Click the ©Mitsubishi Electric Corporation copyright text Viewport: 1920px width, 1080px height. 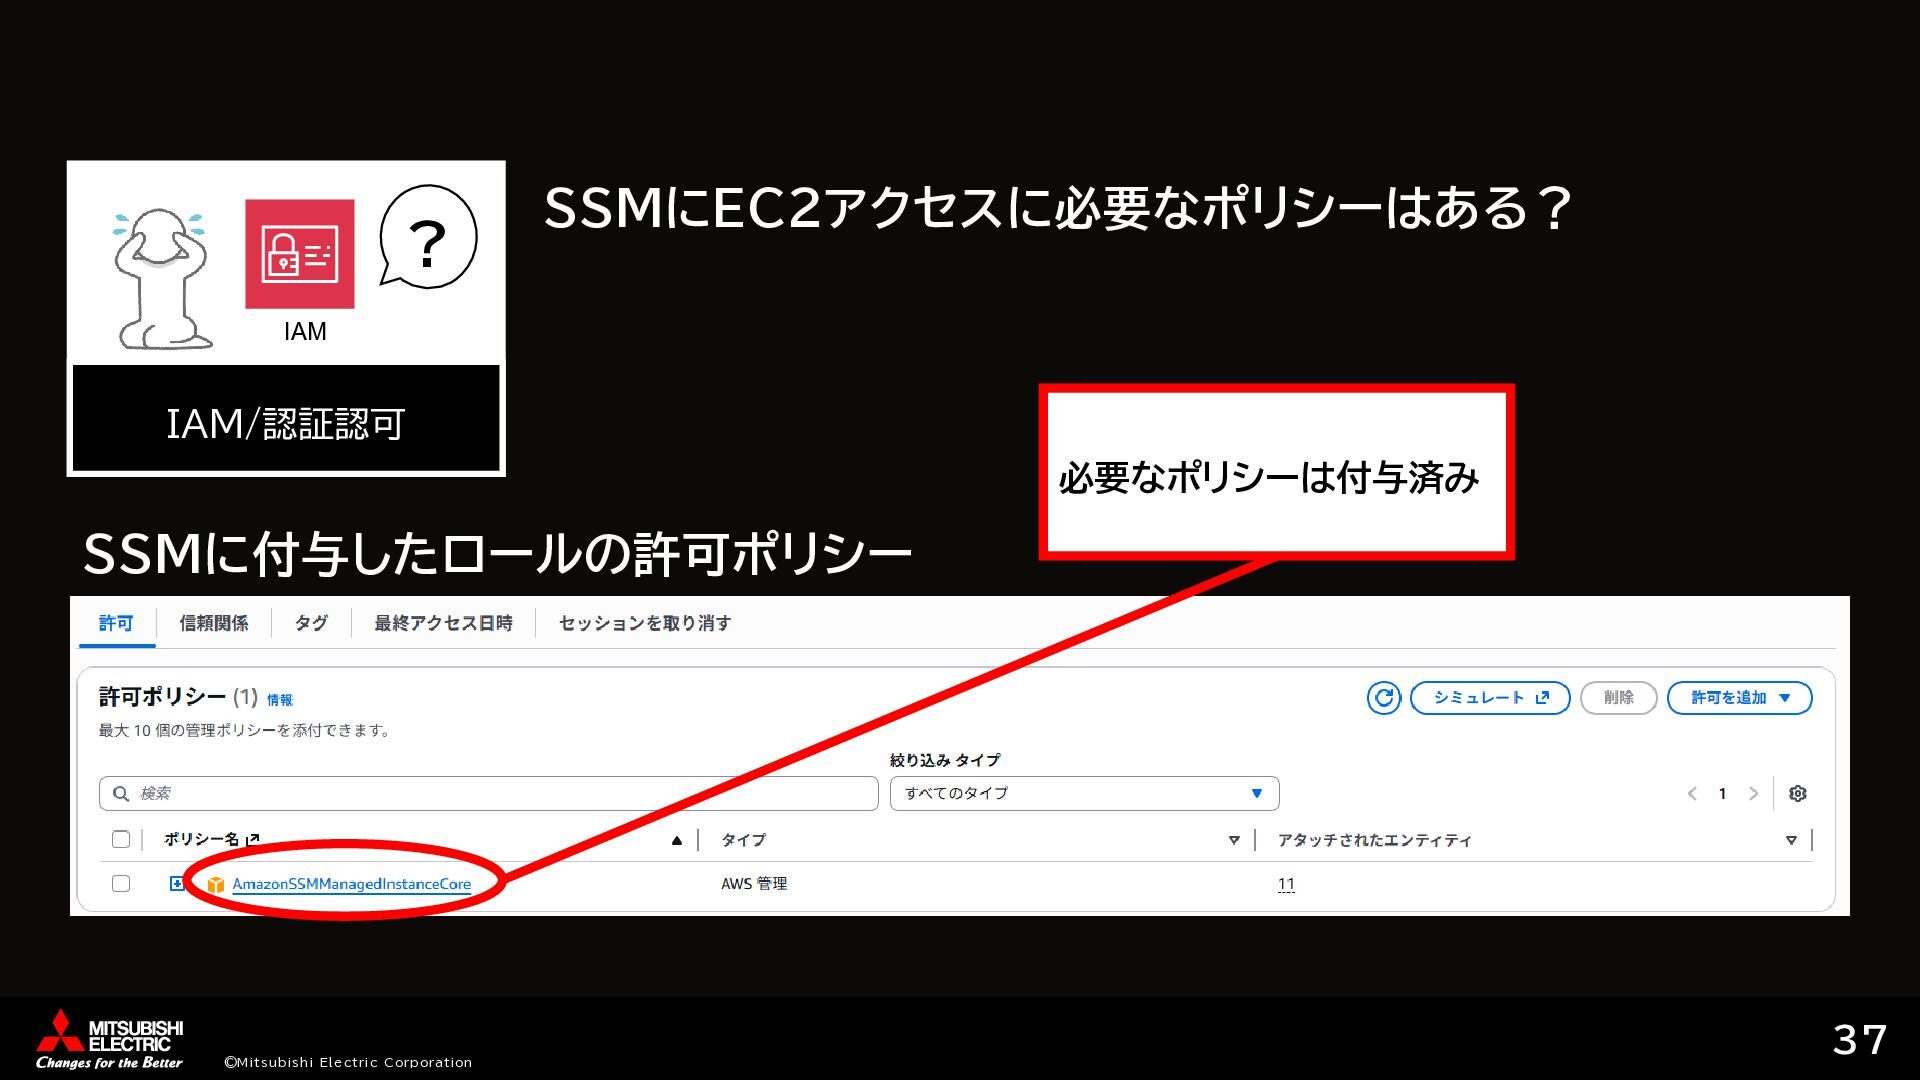(x=348, y=1062)
